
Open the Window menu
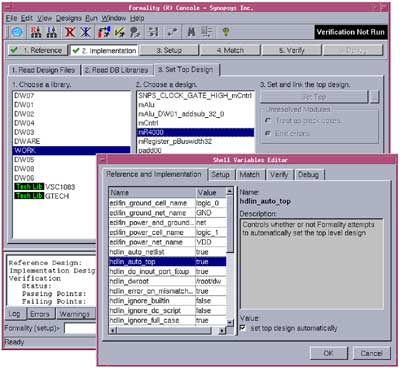click(114, 18)
